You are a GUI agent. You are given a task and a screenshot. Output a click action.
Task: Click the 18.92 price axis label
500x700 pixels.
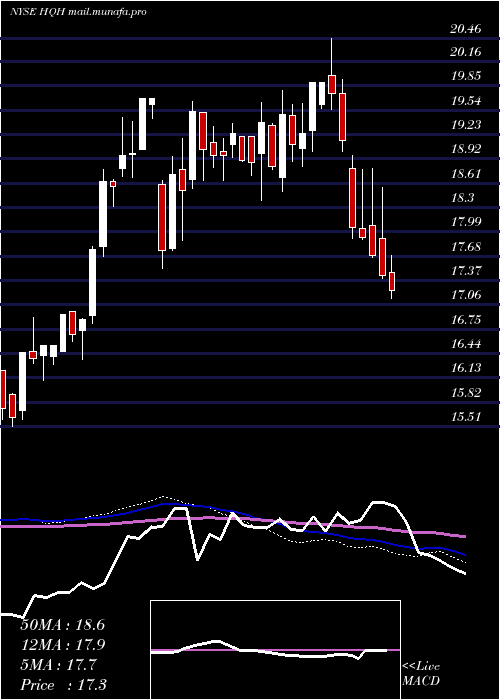pyautogui.click(x=466, y=149)
